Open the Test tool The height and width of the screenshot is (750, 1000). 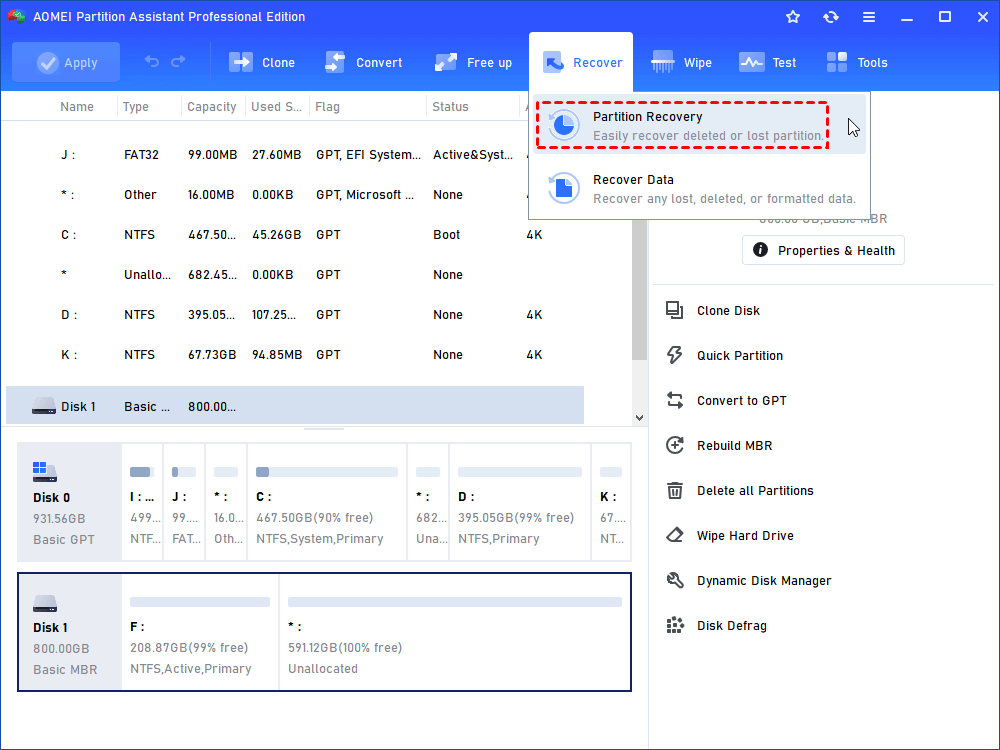[x=767, y=62]
